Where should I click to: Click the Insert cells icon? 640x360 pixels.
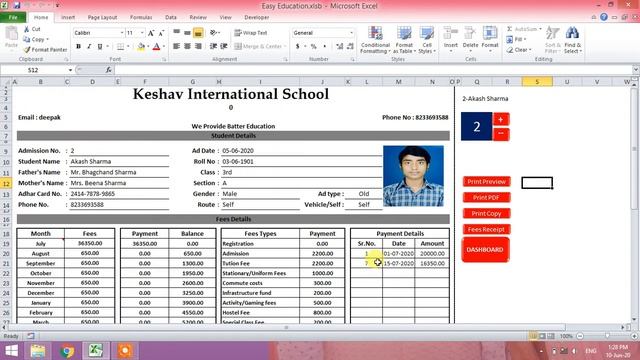tap(451, 33)
